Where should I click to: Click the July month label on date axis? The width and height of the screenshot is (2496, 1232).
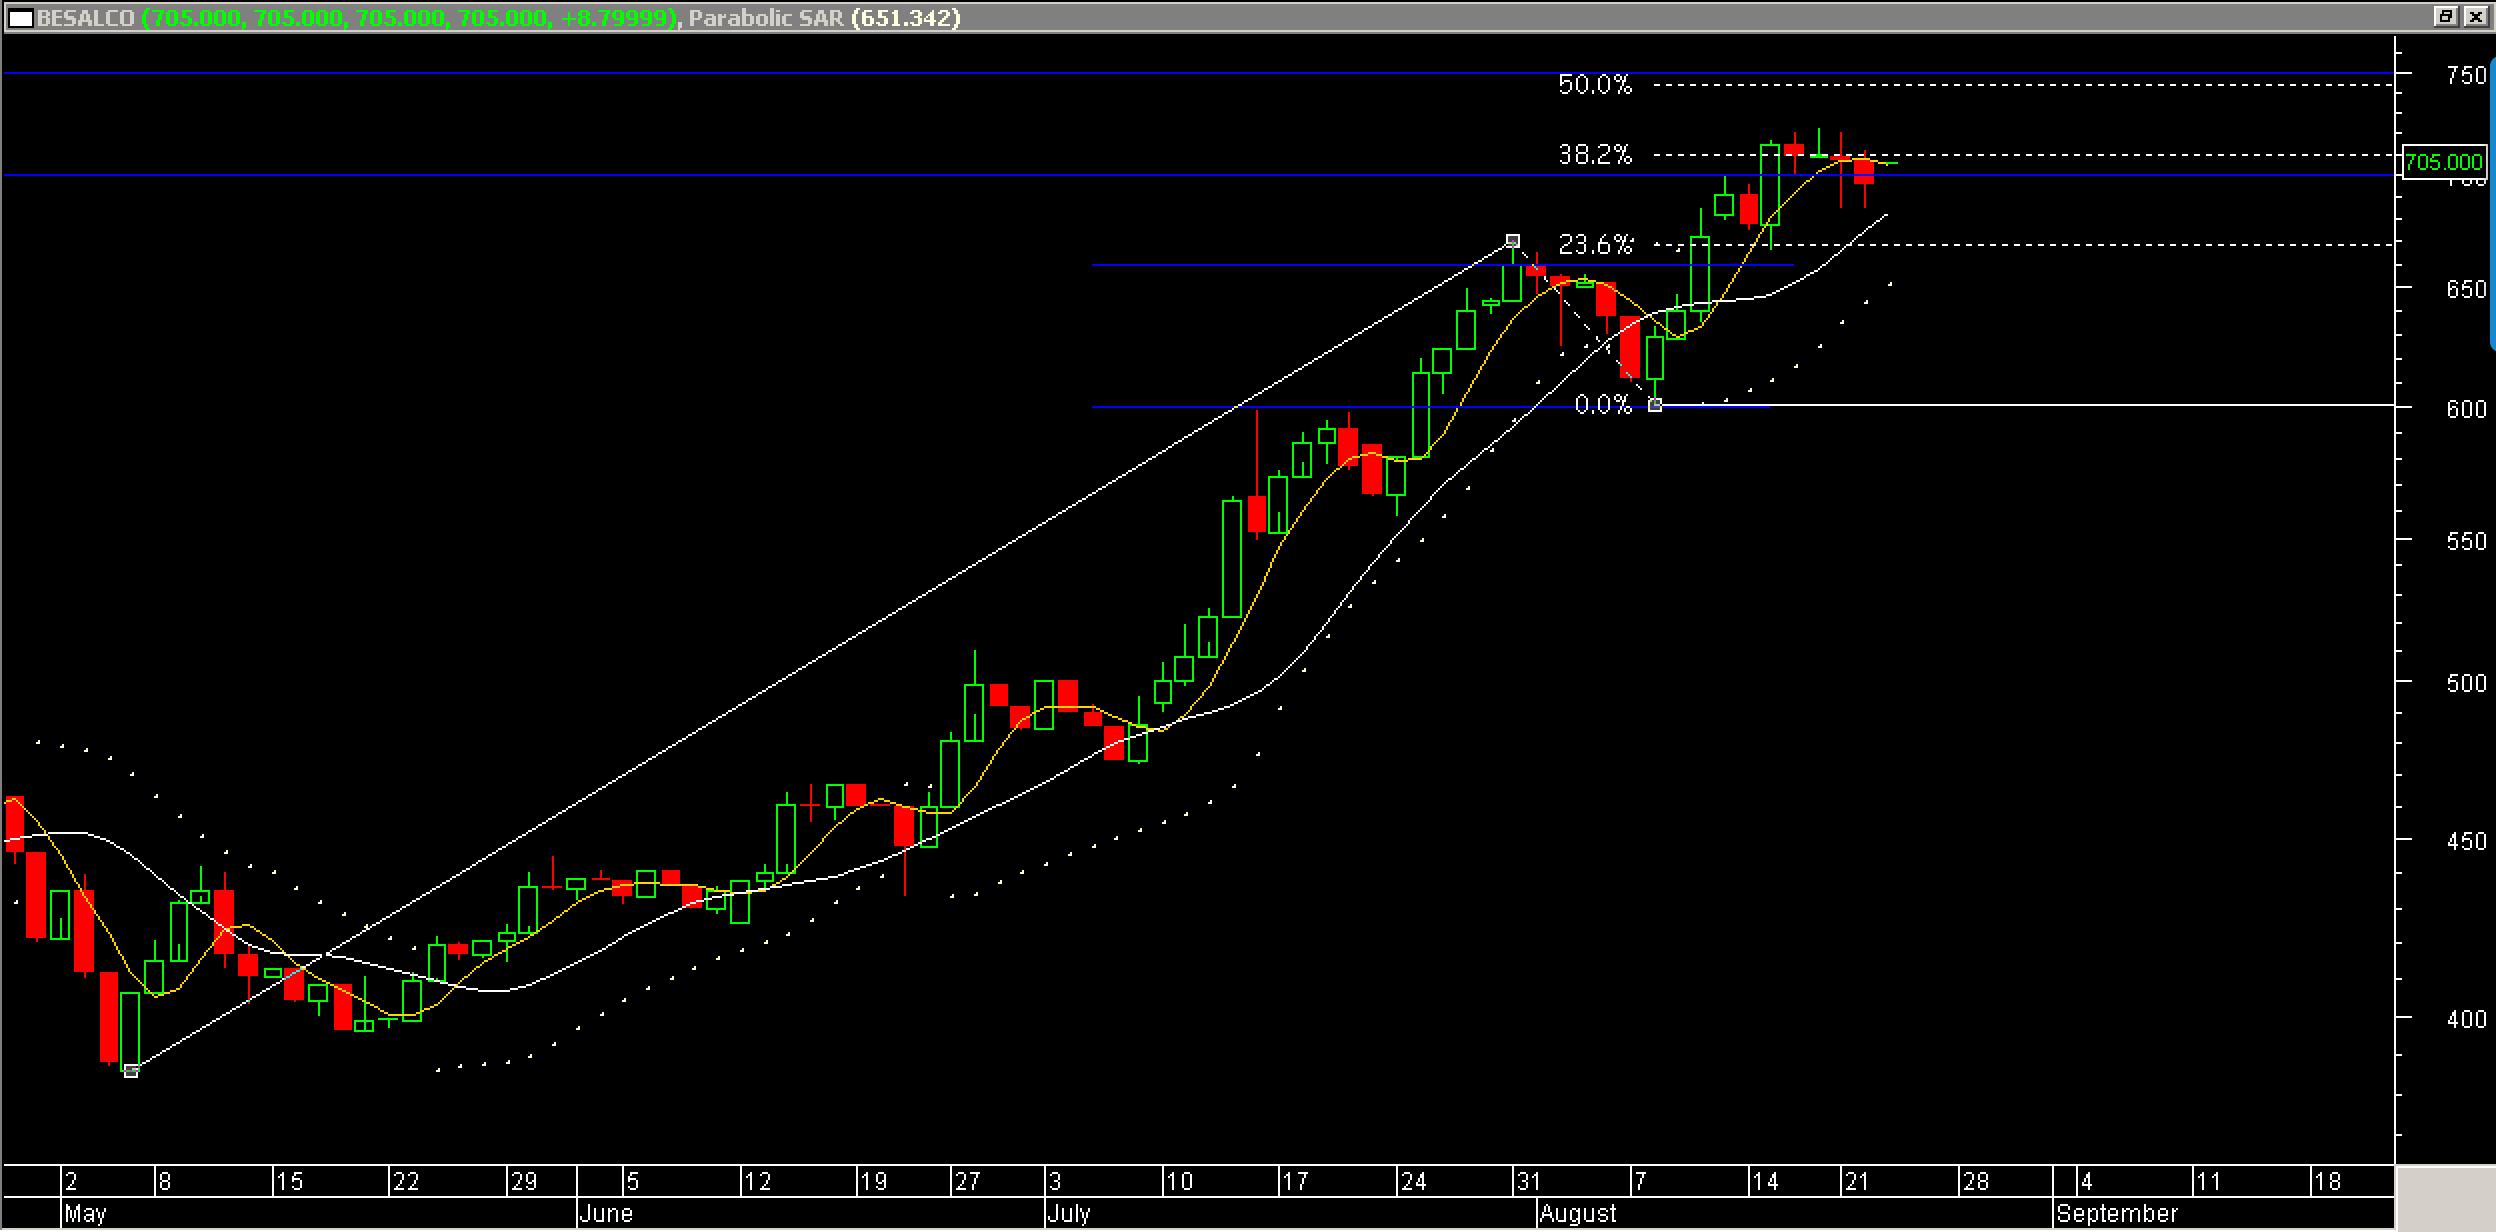click(1069, 1214)
